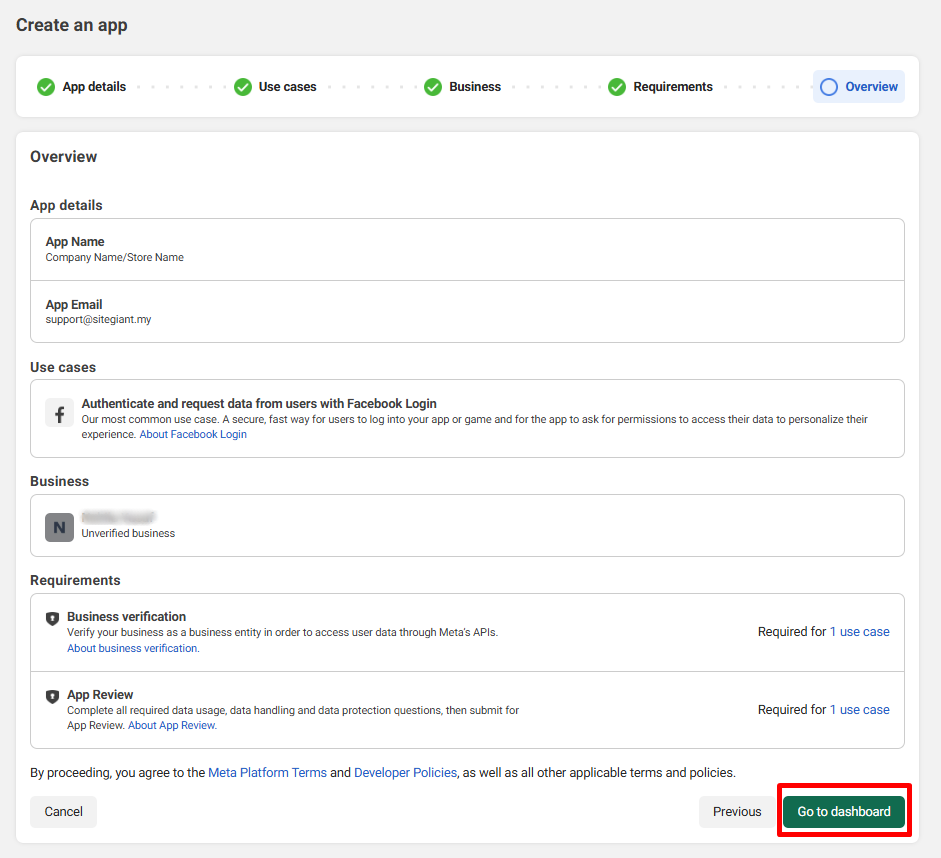Screen dimensions: 941x858
Task: Open the Developer Policies link
Action: click(406, 773)
